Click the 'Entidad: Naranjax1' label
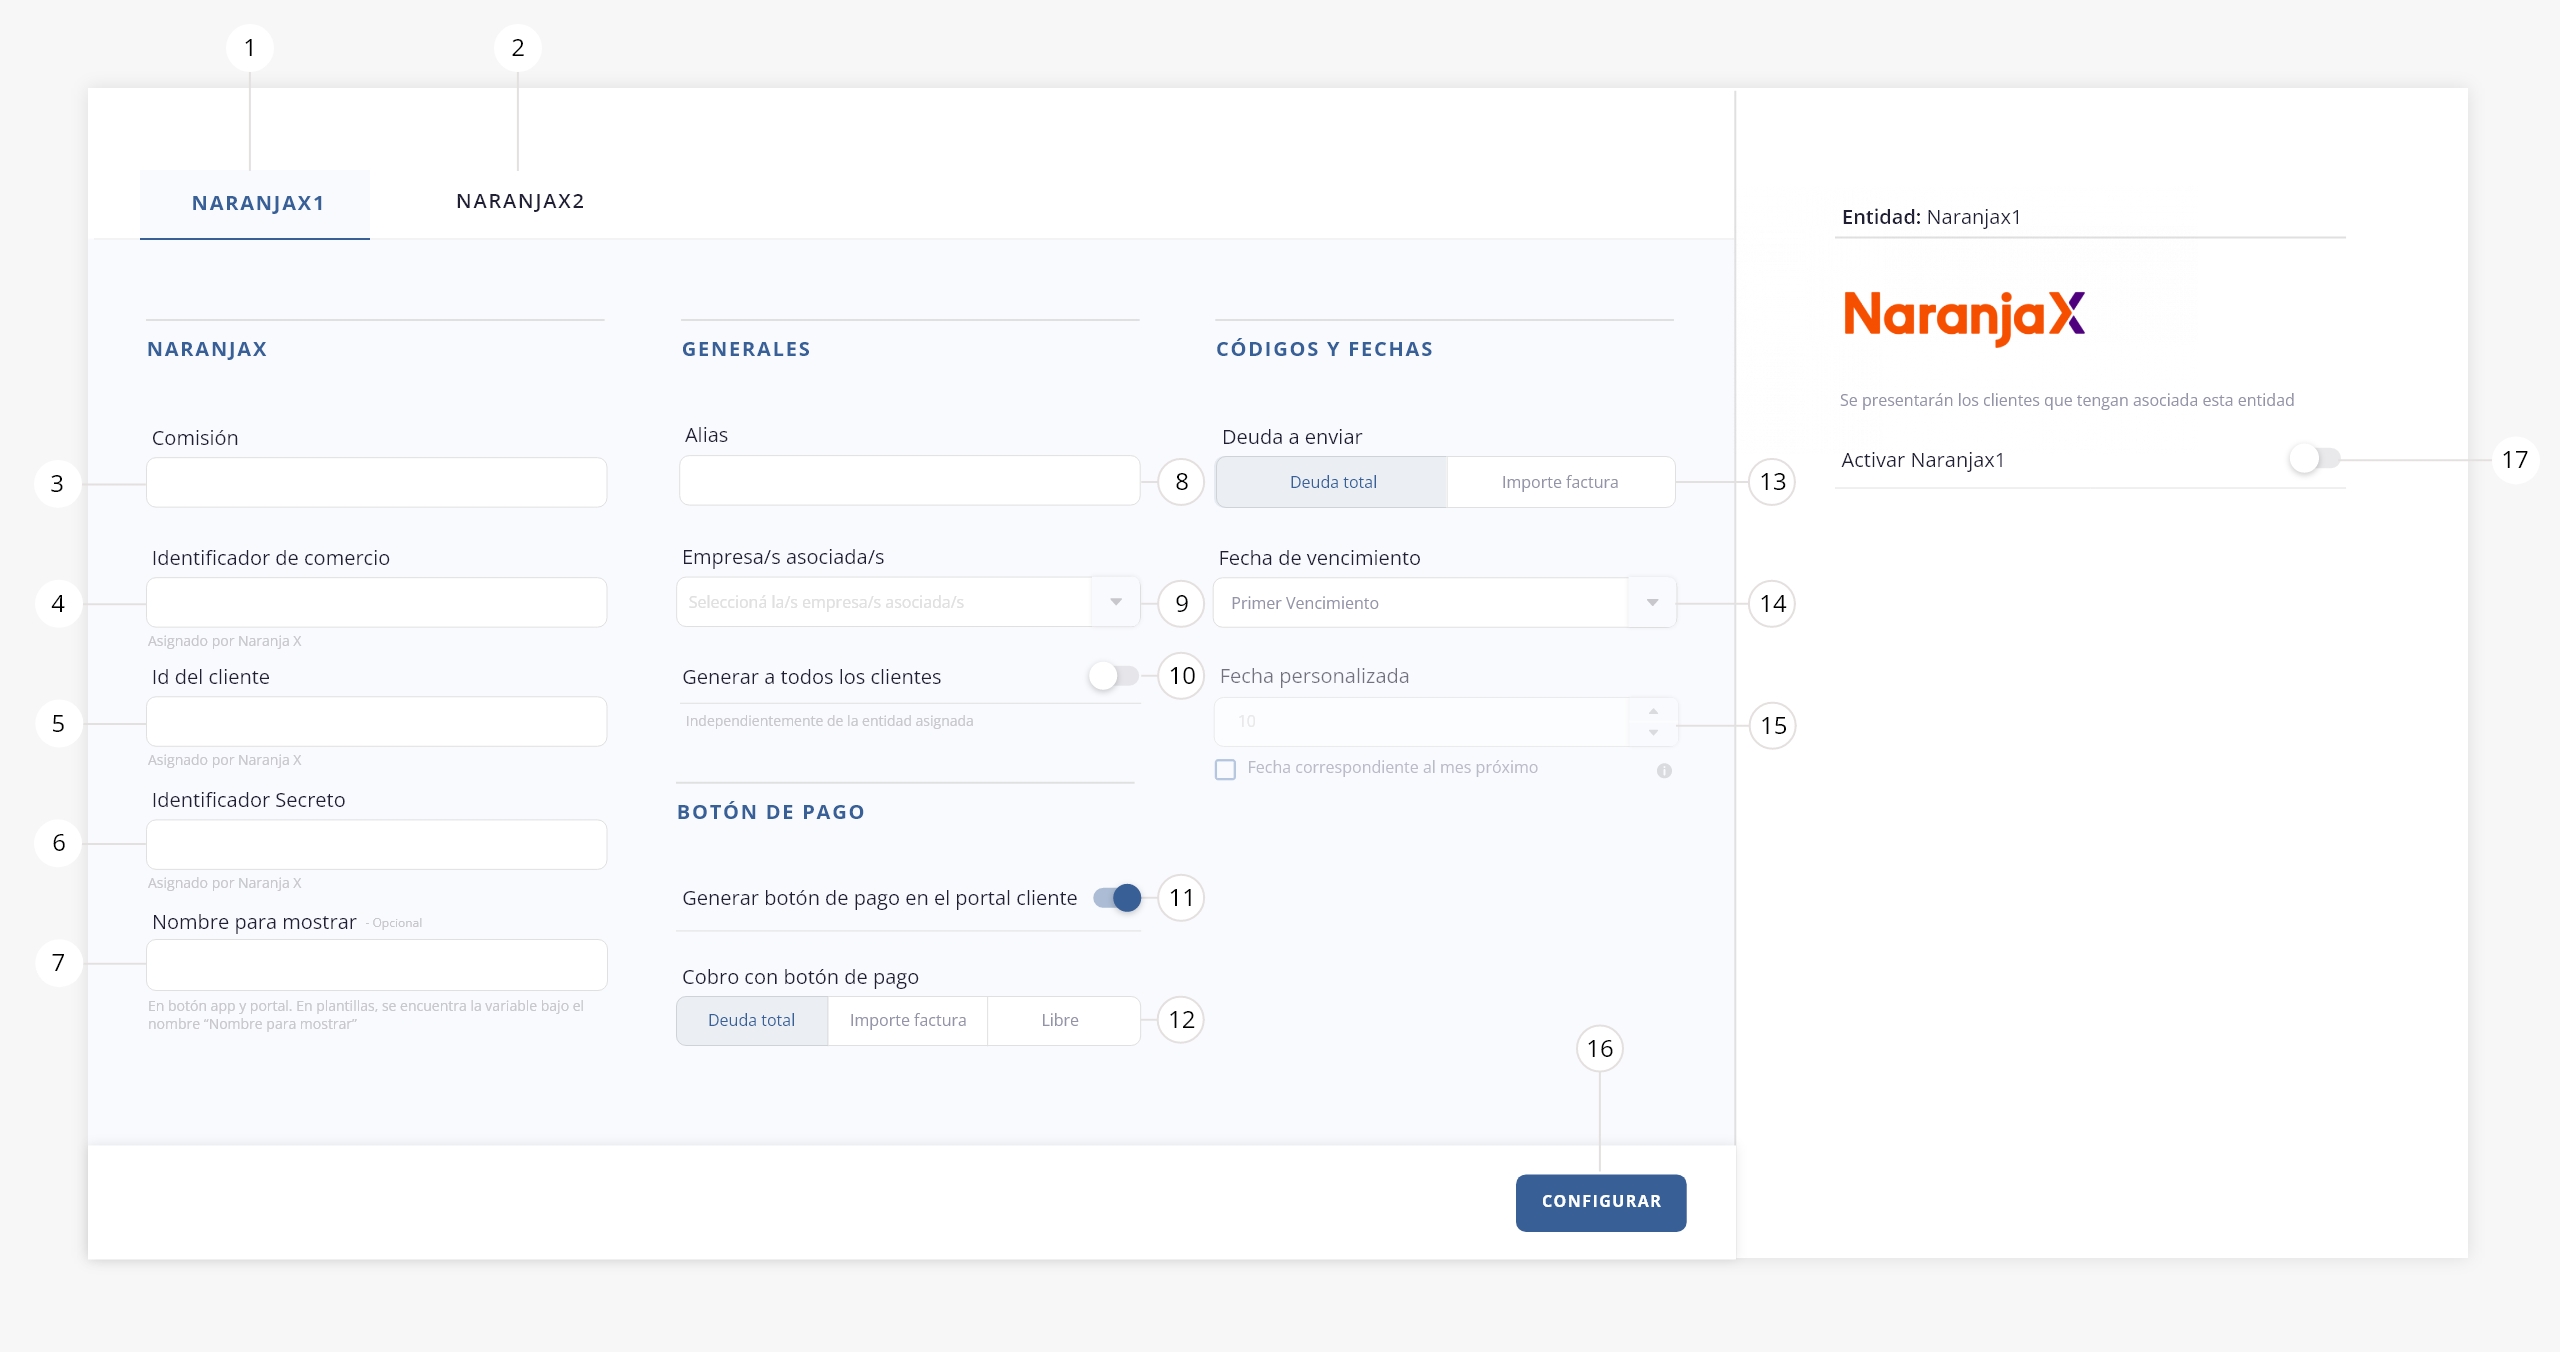Image resolution: width=2560 pixels, height=1352 pixels. (1931, 217)
